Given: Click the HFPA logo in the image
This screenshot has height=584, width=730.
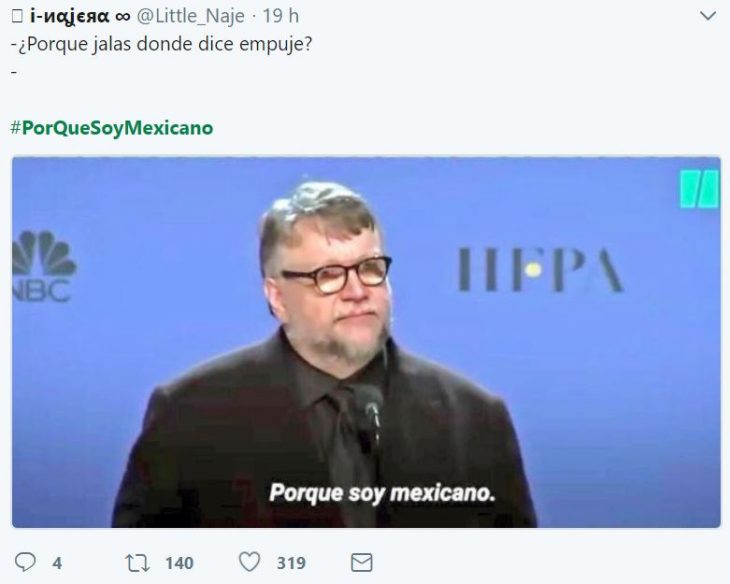Looking at the screenshot, I should (x=540, y=270).
